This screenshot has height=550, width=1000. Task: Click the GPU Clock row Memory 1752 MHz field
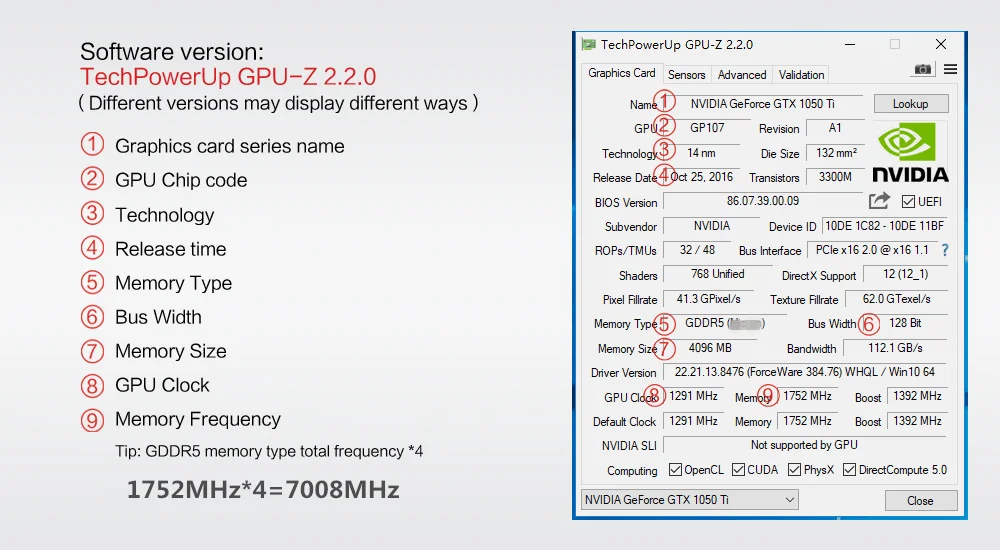807,396
